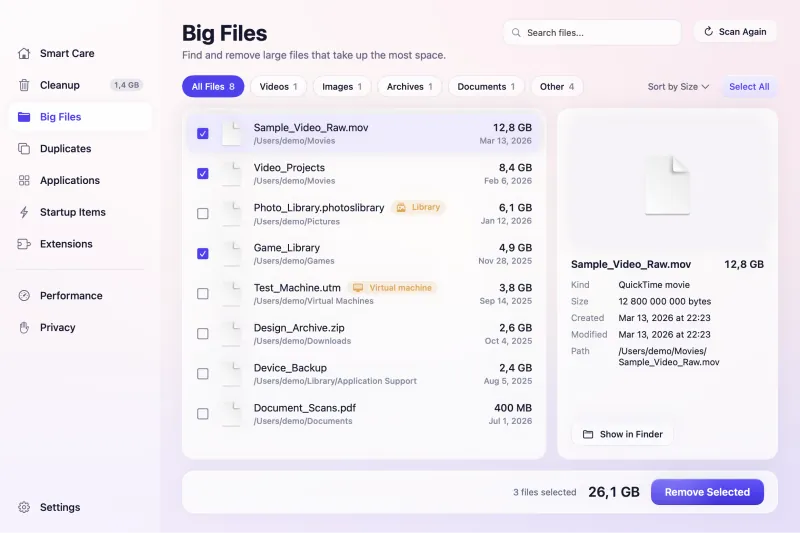Click the path /Users/demo/Library/Application Support
800x533 pixels.
pos(335,381)
